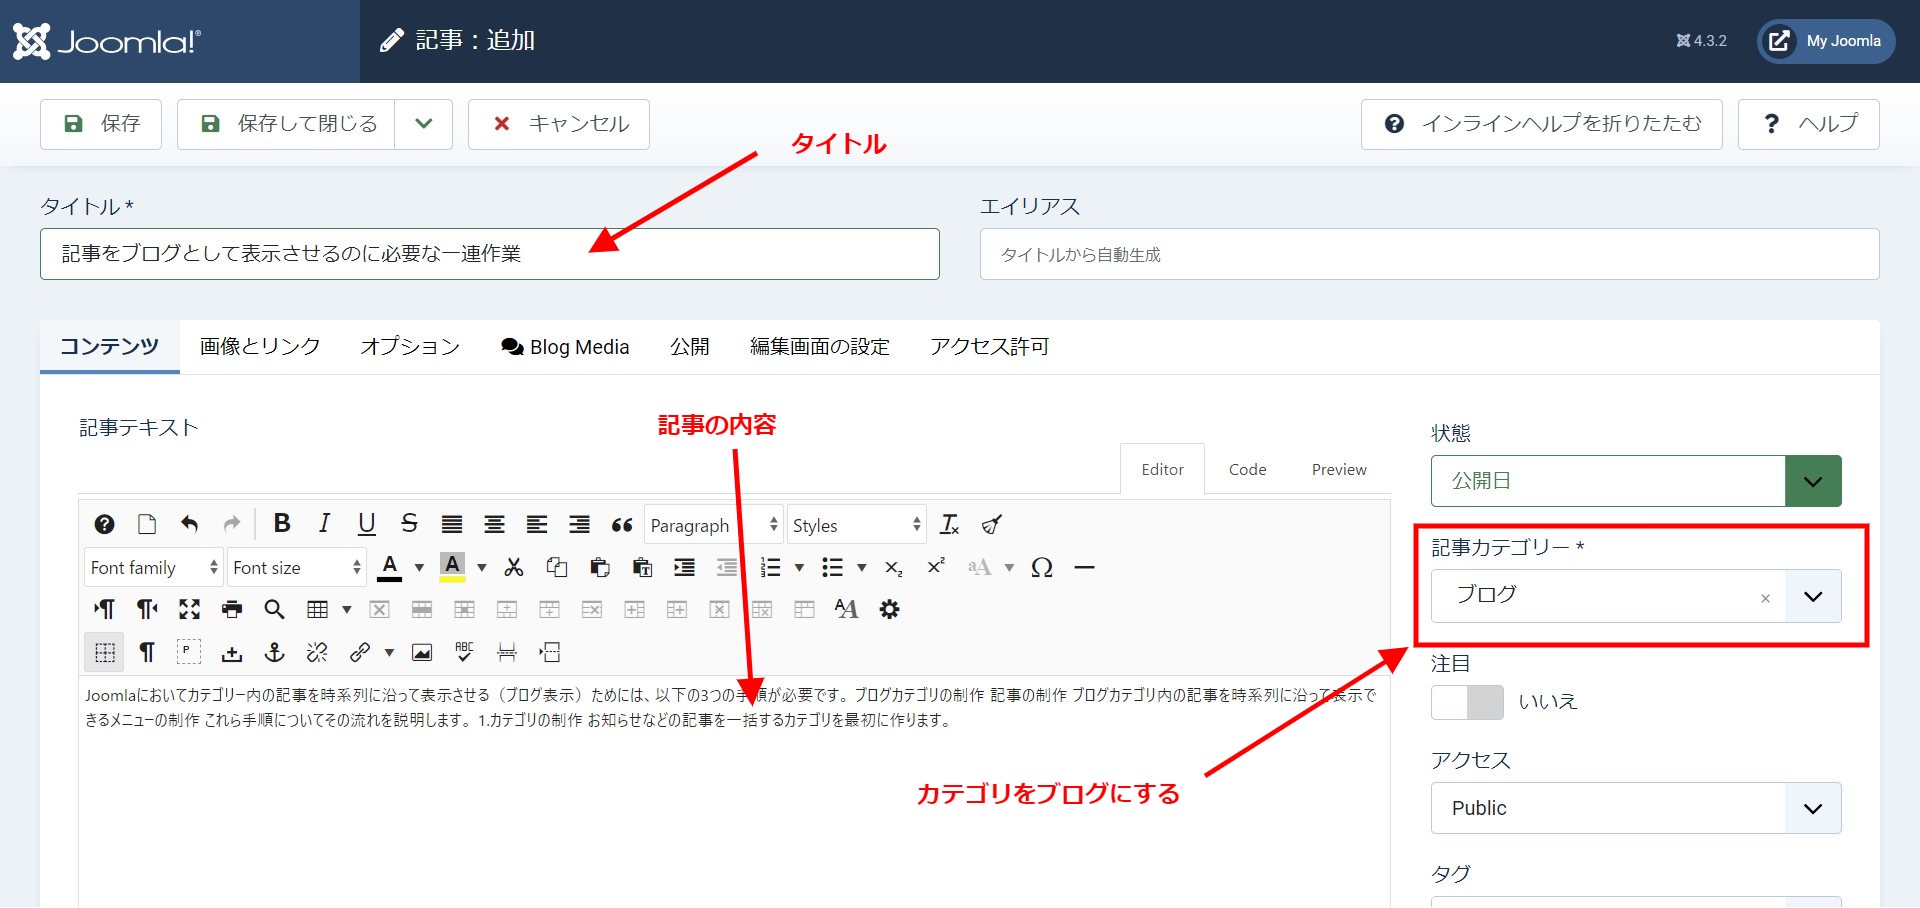Viewport: 1920px width, 908px height.
Task: Switch to the 画像とリンク tab
Action: tap(257, 346)
